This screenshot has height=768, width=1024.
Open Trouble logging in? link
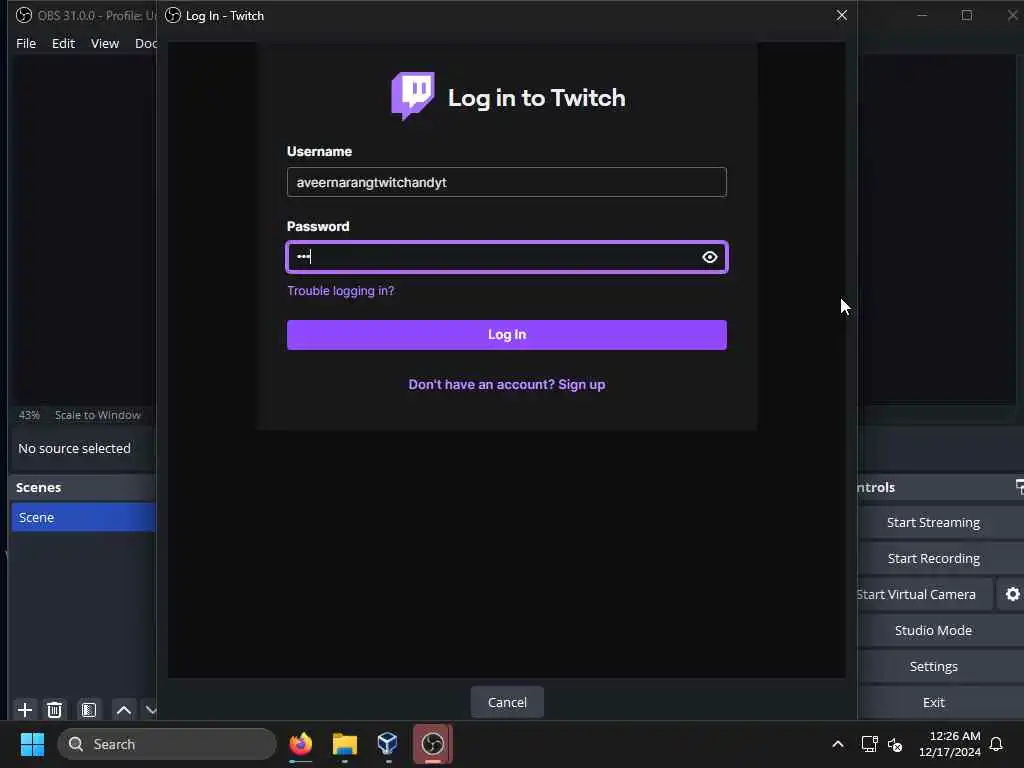click(x=341, y=291)
